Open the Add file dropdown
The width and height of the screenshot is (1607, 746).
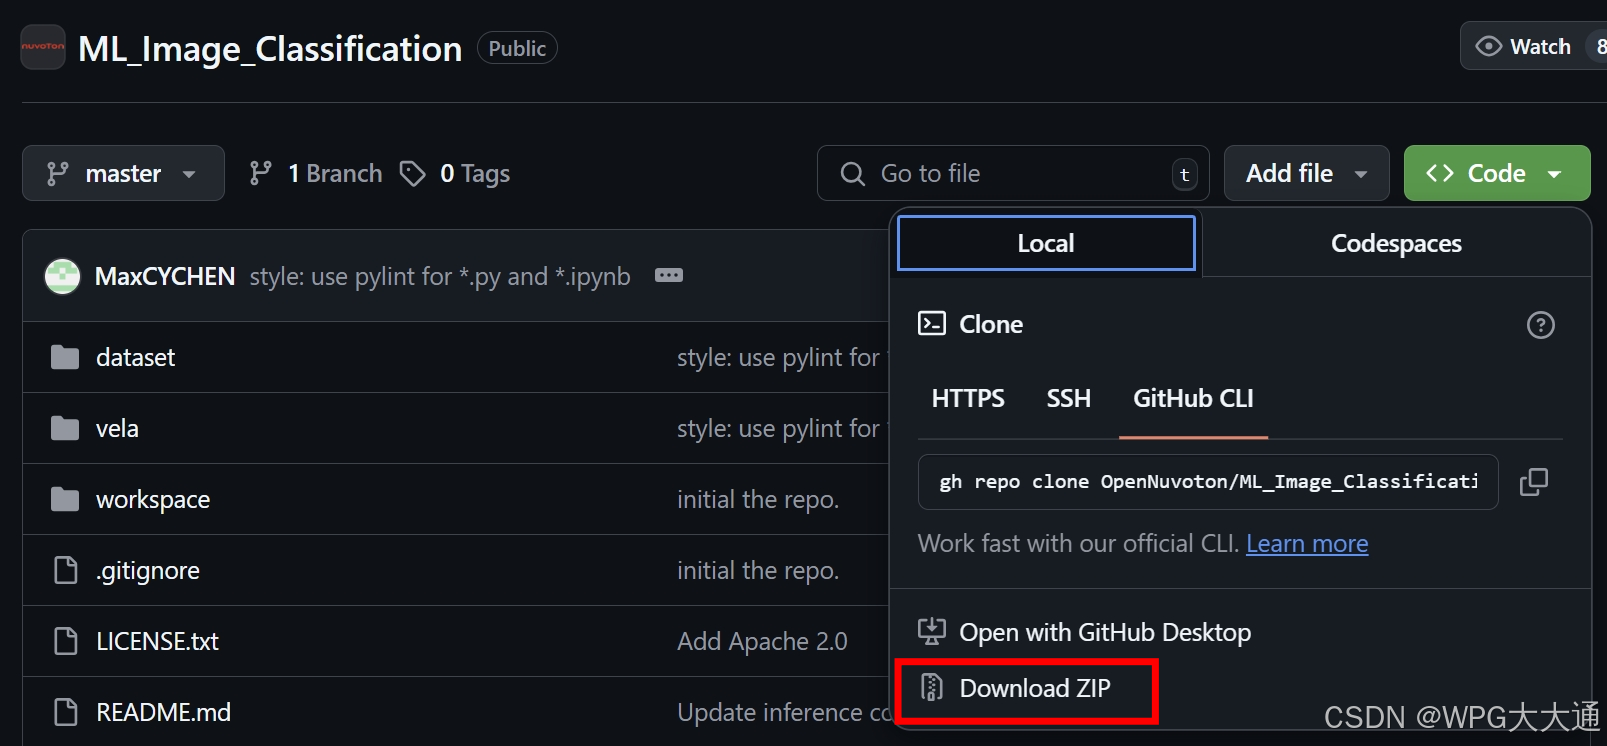click(x=1306, y=173)
